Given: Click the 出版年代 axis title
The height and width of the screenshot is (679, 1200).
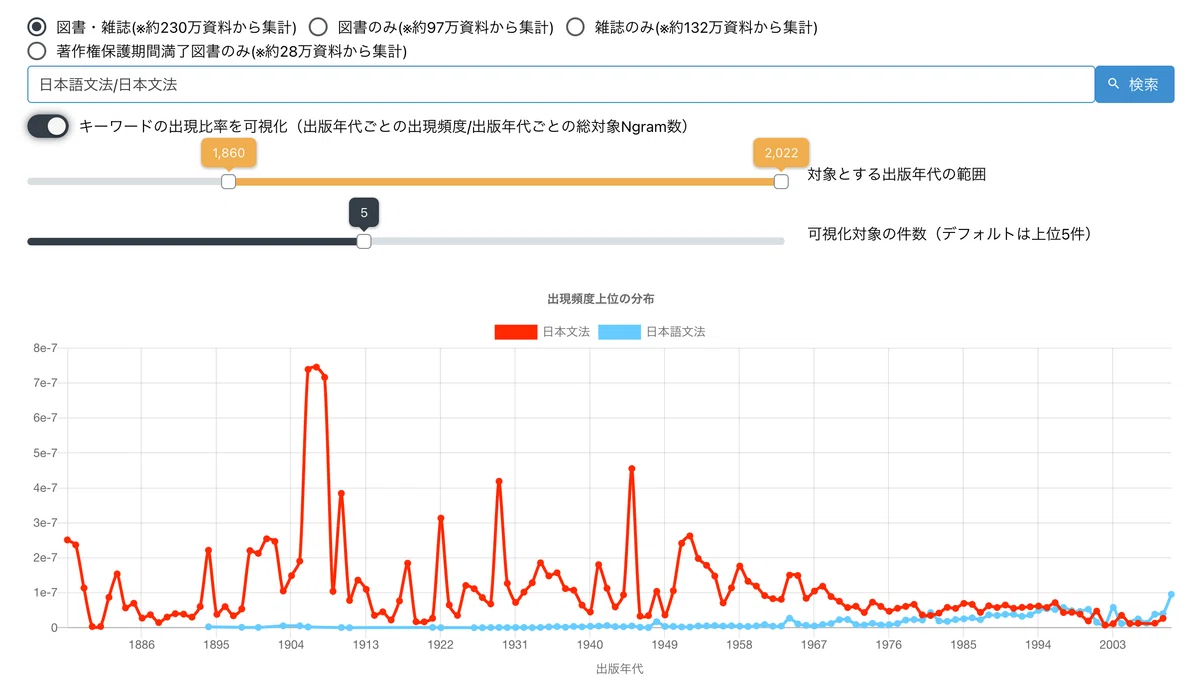Looking at the screenshot, I should point(619,668).
